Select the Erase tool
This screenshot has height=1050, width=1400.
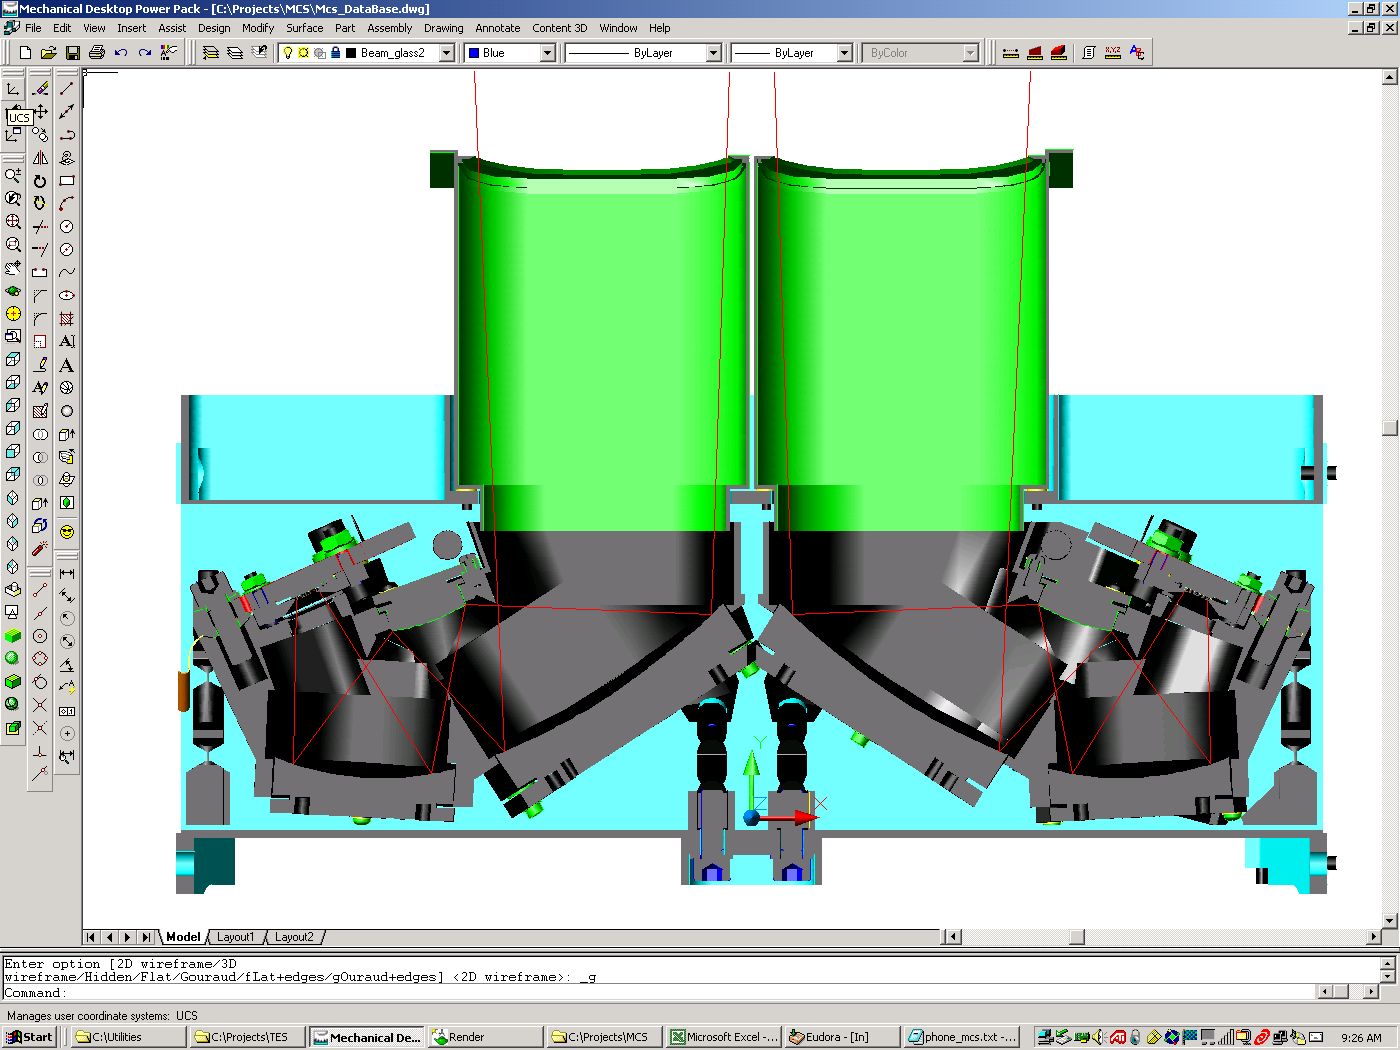tap(41, 89)
